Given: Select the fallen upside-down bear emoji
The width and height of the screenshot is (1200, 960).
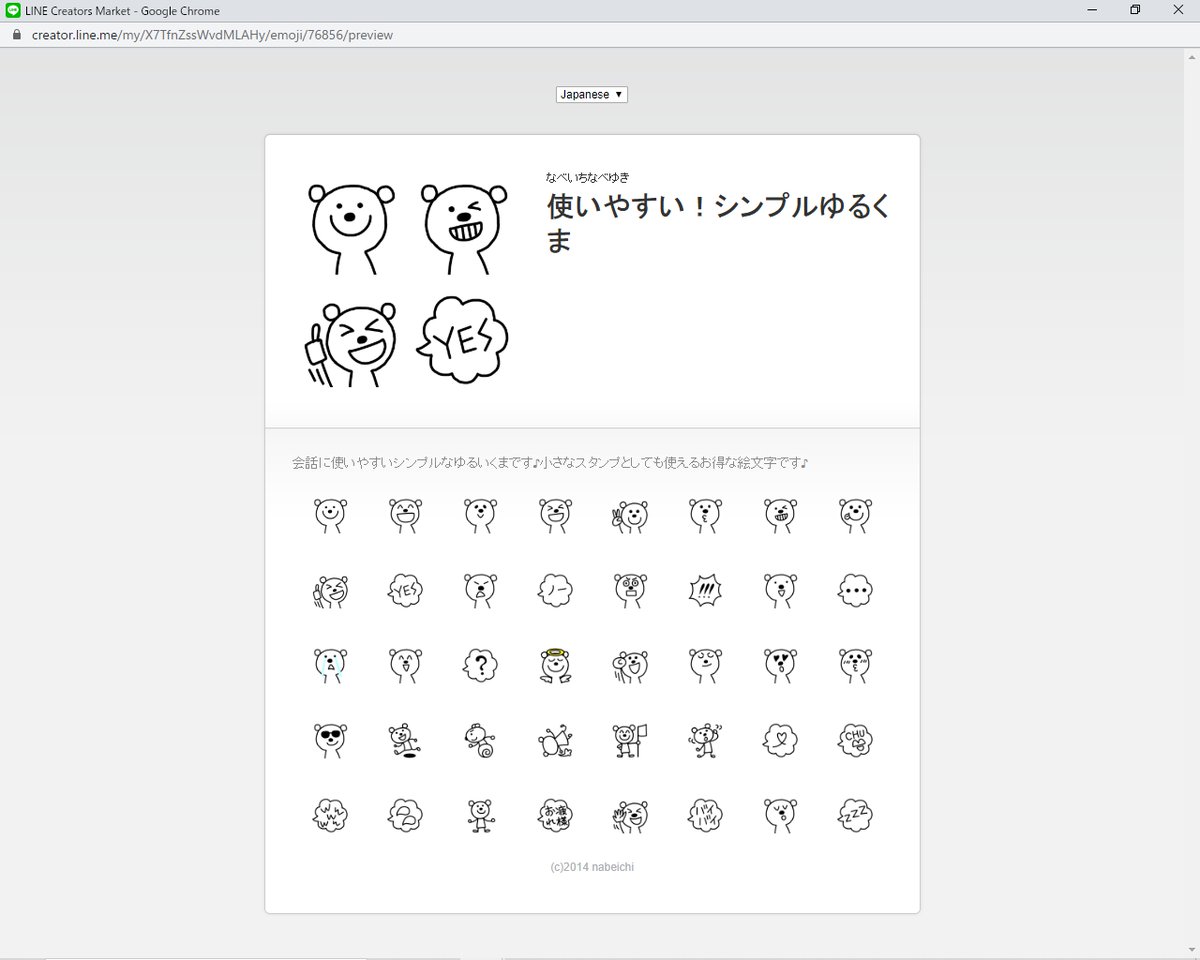Looking at the screenshot, I should coord(555,740).
